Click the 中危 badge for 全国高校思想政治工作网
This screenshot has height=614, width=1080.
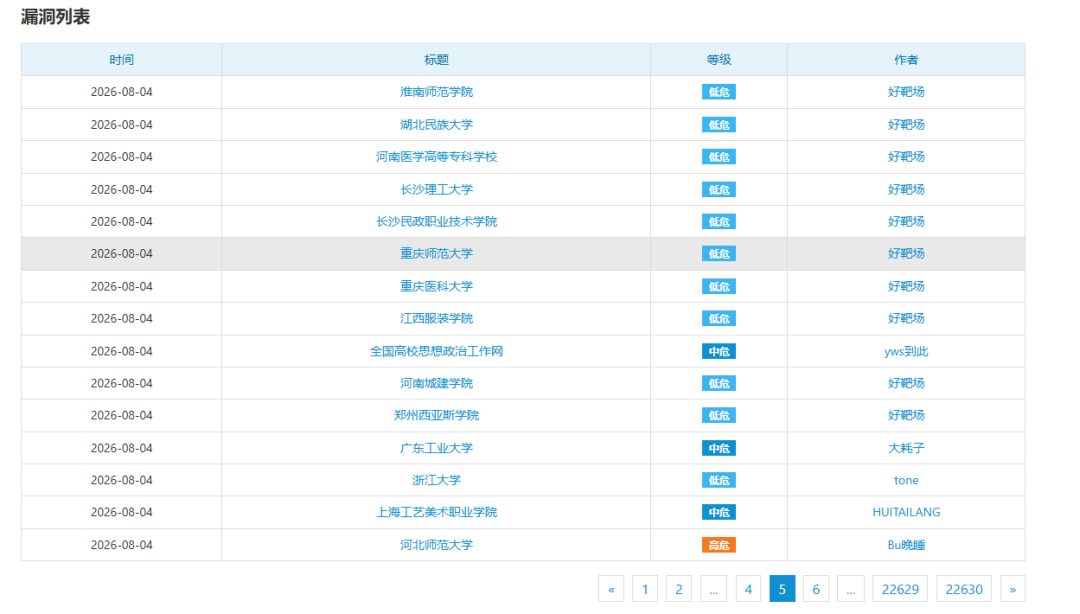(x=718, y=351)
